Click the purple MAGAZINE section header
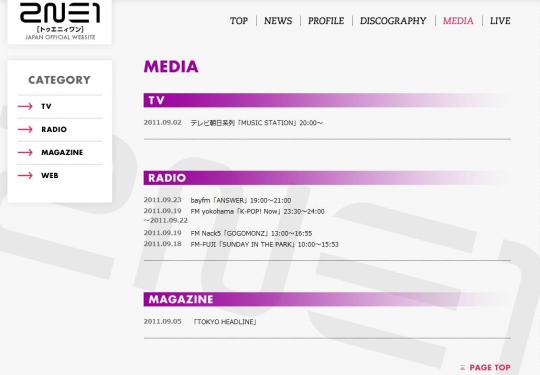The image size is (540, 375). [x=327, y=299]
